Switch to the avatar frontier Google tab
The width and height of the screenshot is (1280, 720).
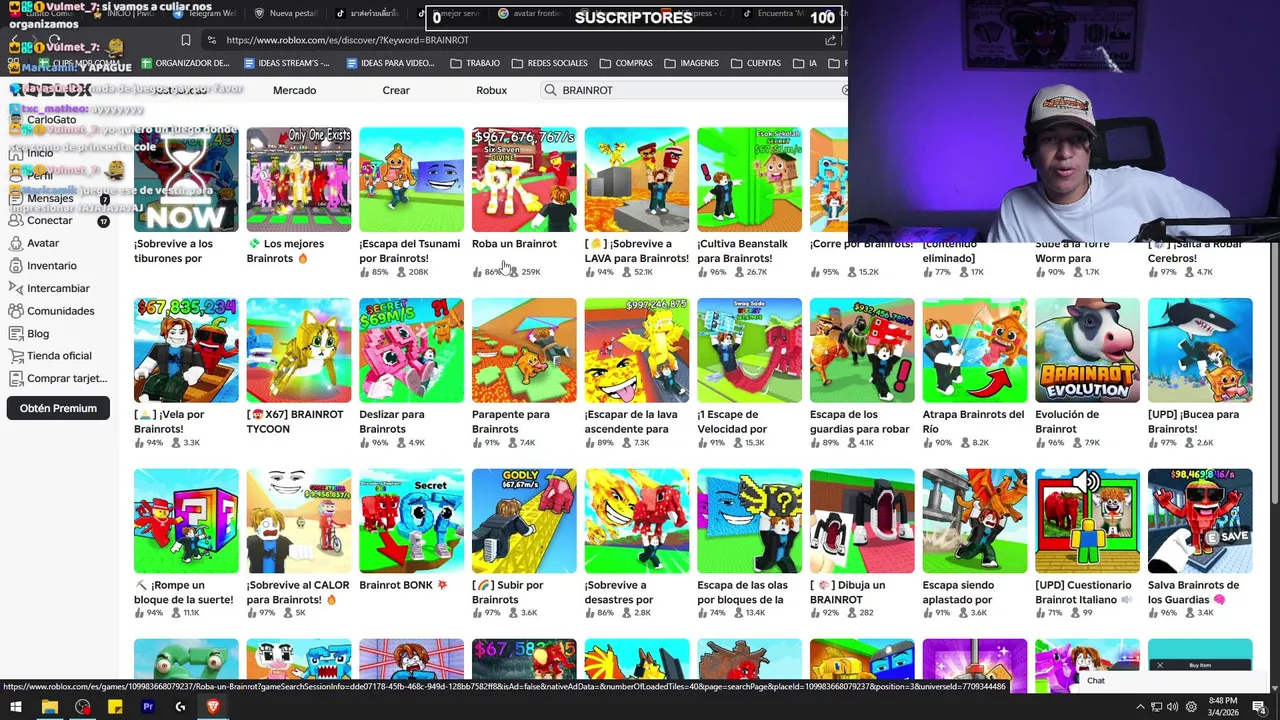pyautogui.click(x=530, y=14)
